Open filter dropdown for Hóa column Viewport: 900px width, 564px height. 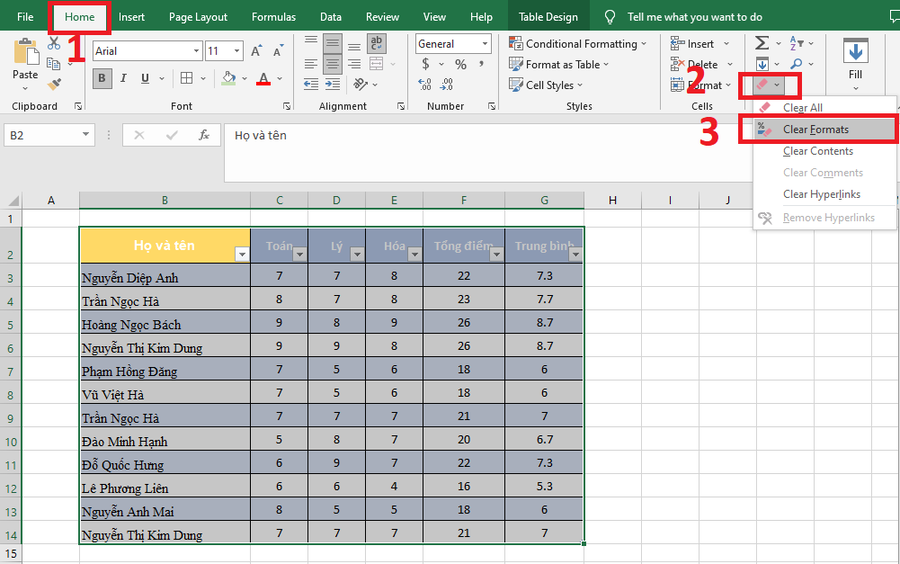414,255
